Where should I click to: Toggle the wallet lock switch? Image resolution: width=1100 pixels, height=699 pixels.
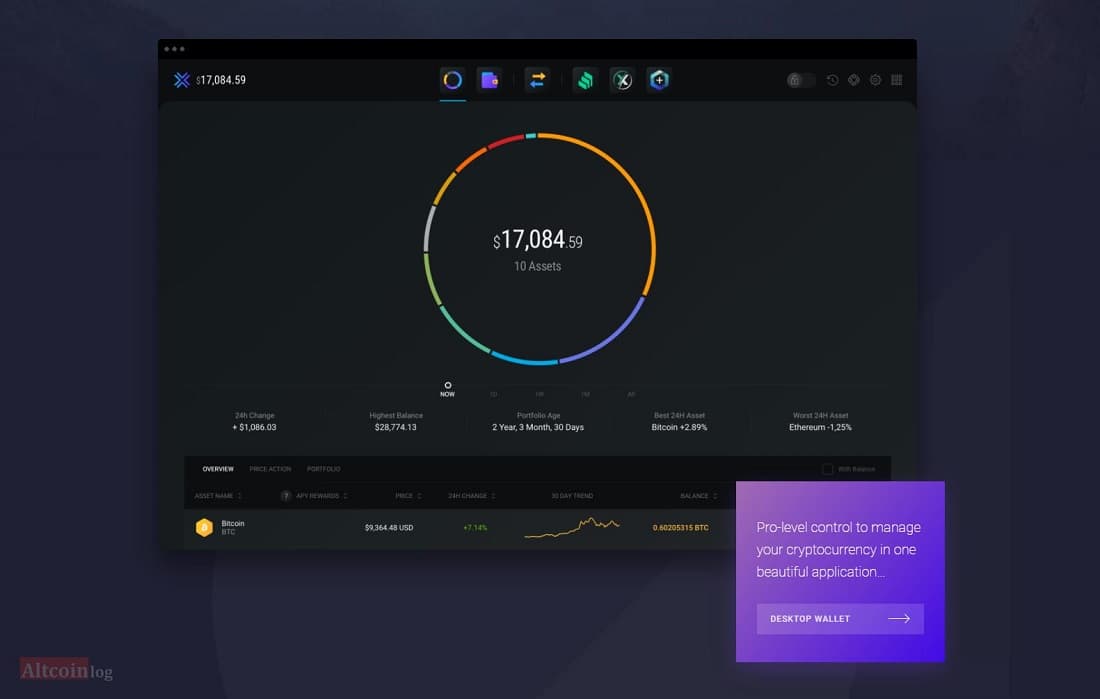800,80
